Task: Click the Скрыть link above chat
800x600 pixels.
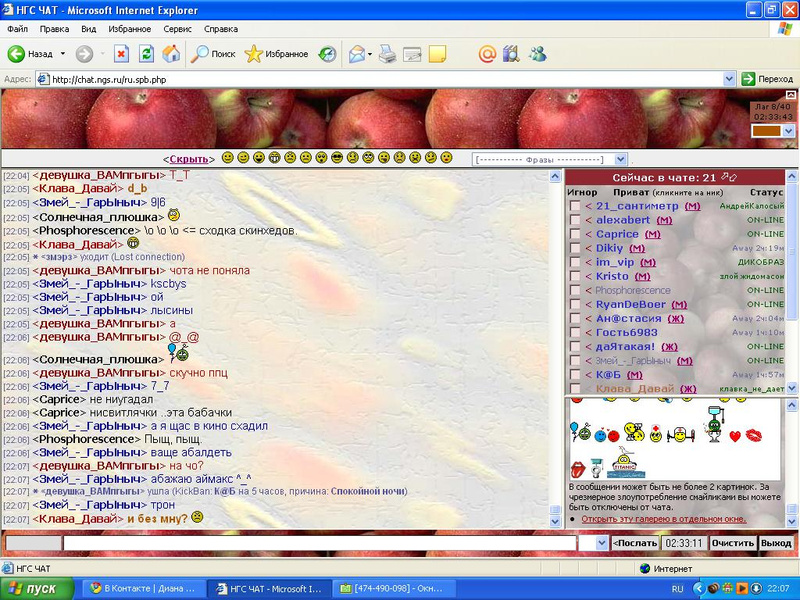Action: 188,159
